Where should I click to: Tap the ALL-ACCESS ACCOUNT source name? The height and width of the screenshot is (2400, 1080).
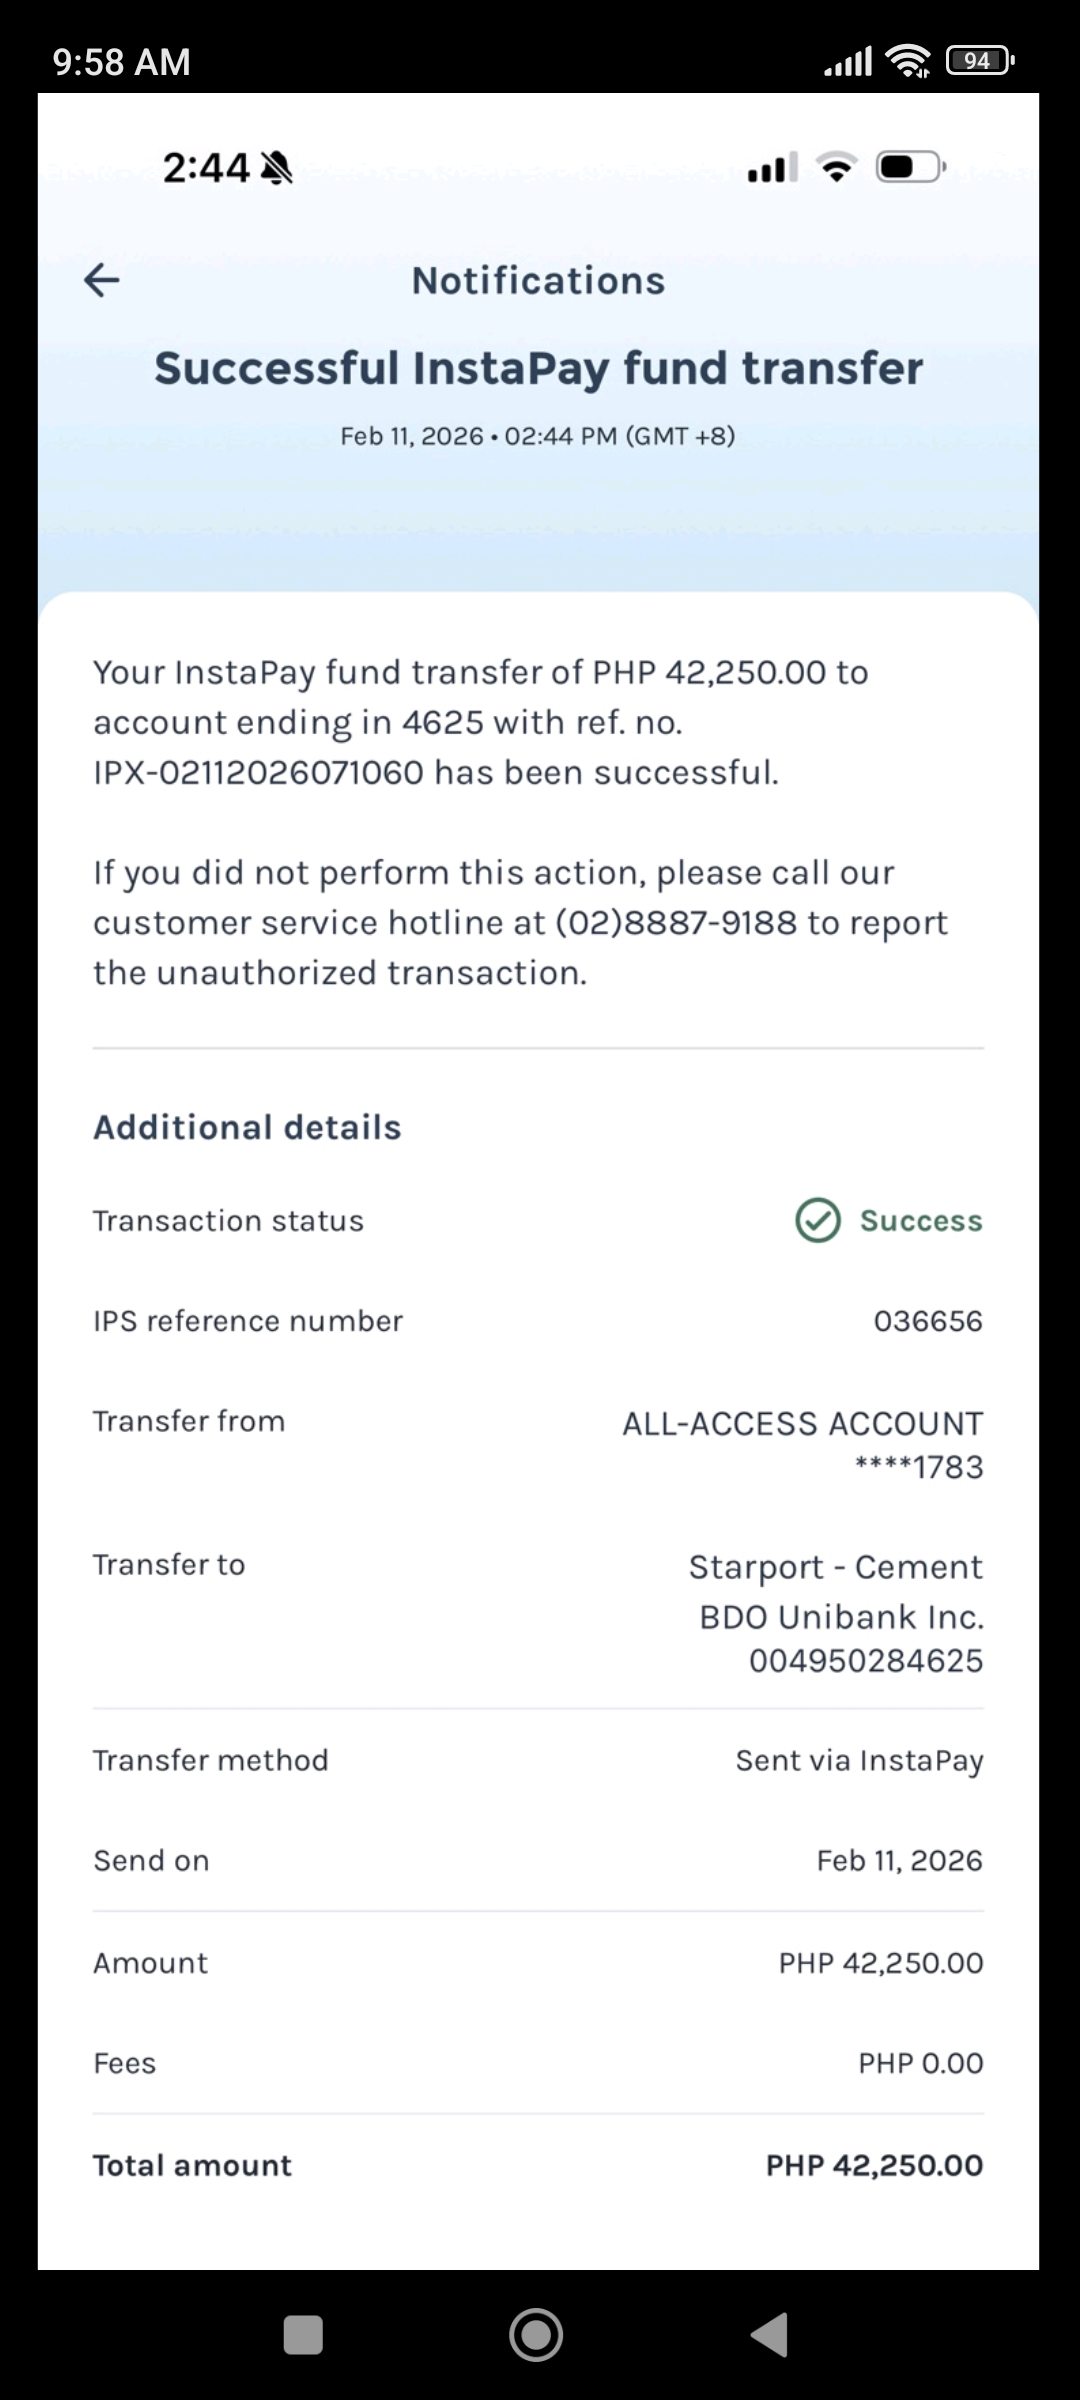click(x=802, y=1424)
